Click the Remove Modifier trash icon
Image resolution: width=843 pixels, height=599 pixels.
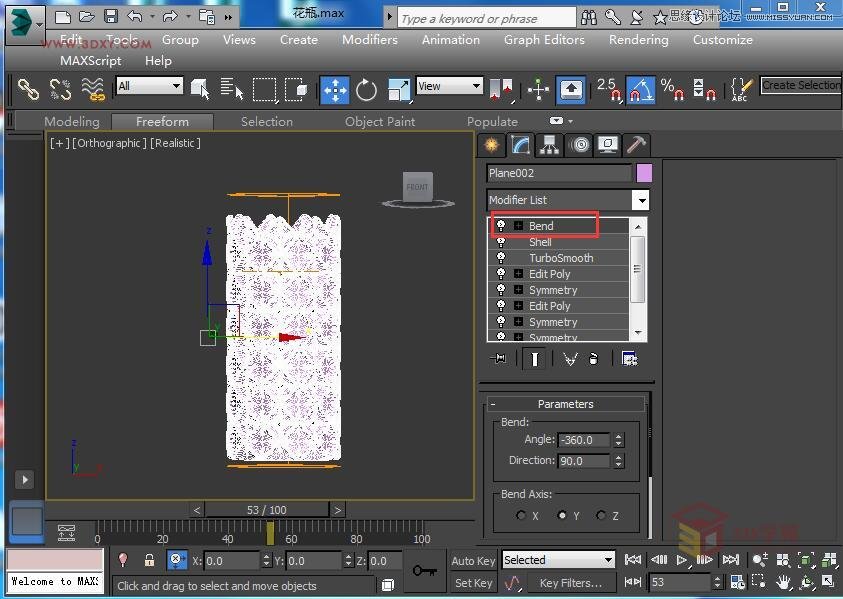click(593, 358)
